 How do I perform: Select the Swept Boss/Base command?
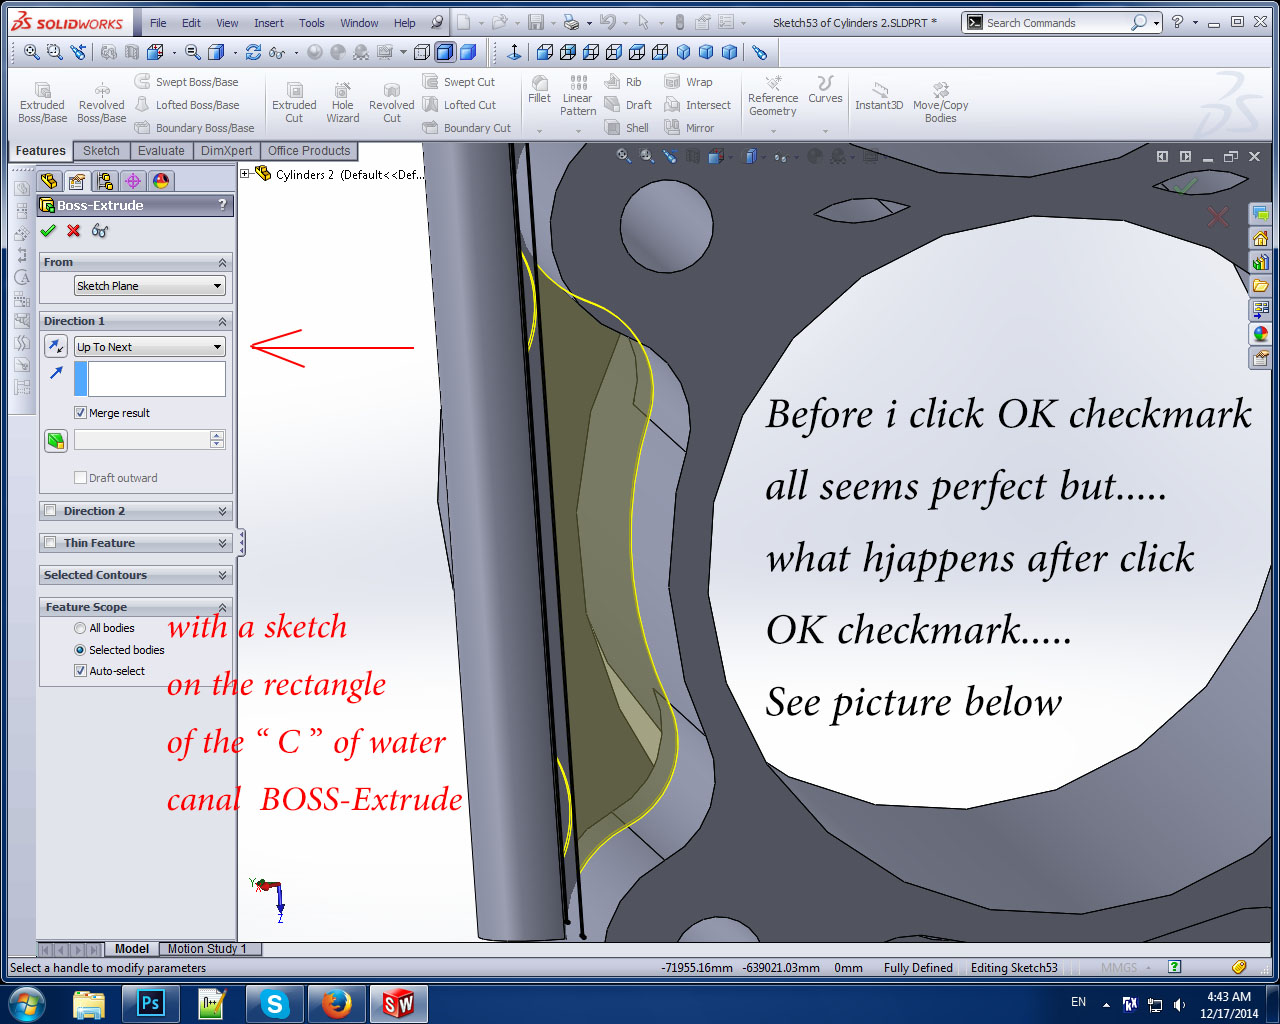tap(187, 82)
